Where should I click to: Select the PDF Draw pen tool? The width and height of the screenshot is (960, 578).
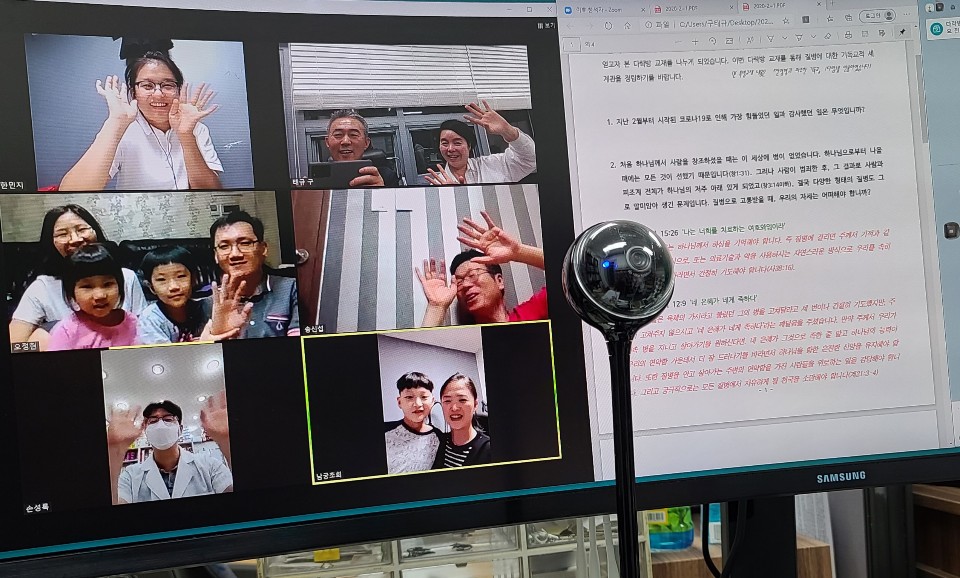pyautogui.click(x=770, y=39)
